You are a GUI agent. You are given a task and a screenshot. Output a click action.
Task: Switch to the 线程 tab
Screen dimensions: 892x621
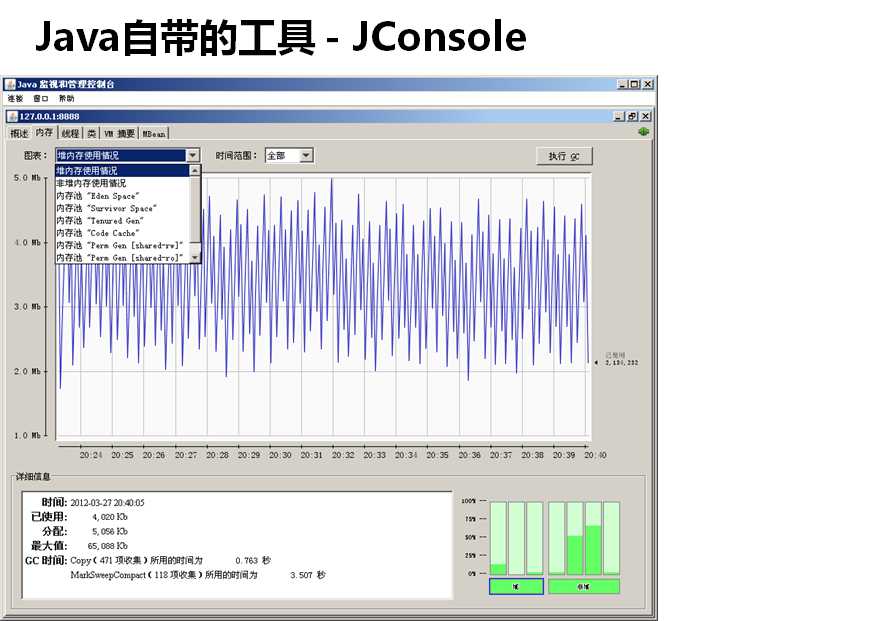coord(70,133)
